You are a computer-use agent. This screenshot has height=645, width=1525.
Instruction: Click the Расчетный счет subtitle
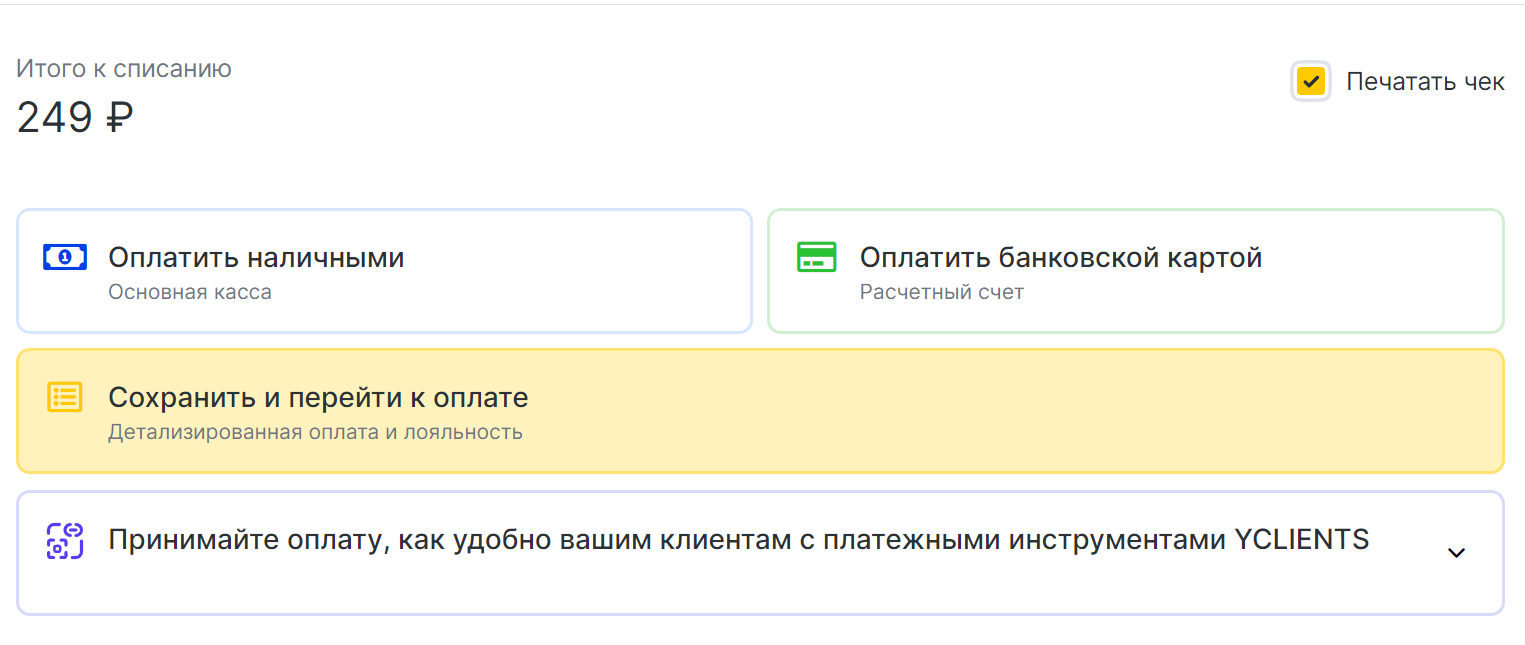pyautogui.click(x=942, y=292)
